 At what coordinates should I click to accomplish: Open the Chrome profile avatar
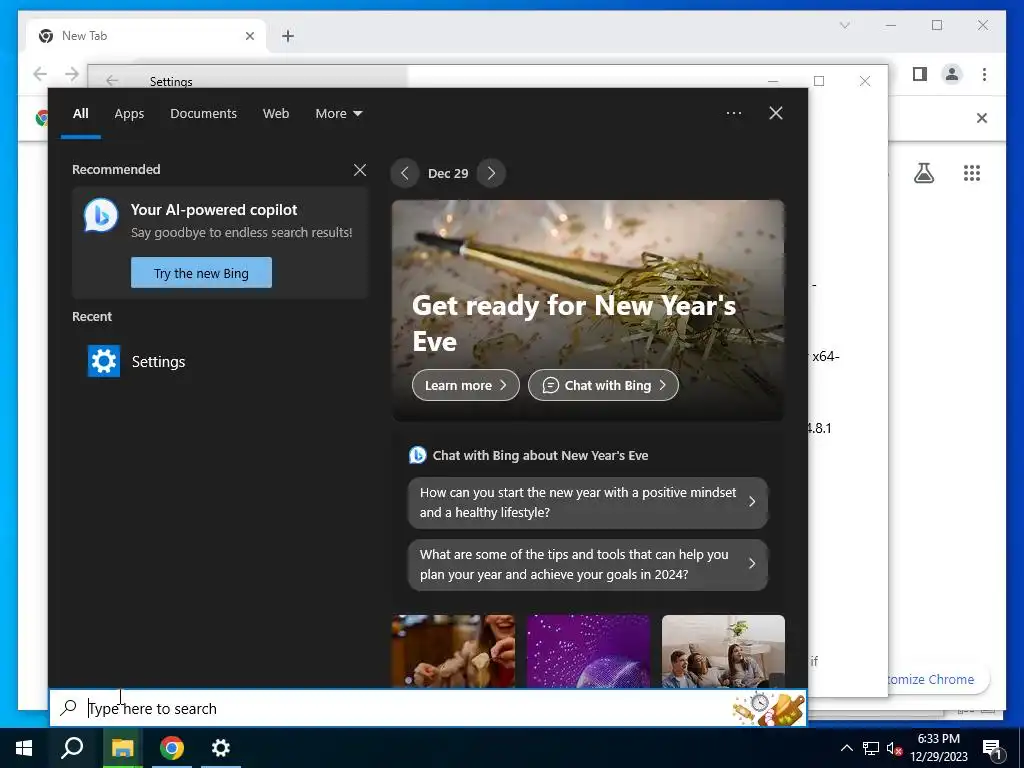tap(952, 74)
